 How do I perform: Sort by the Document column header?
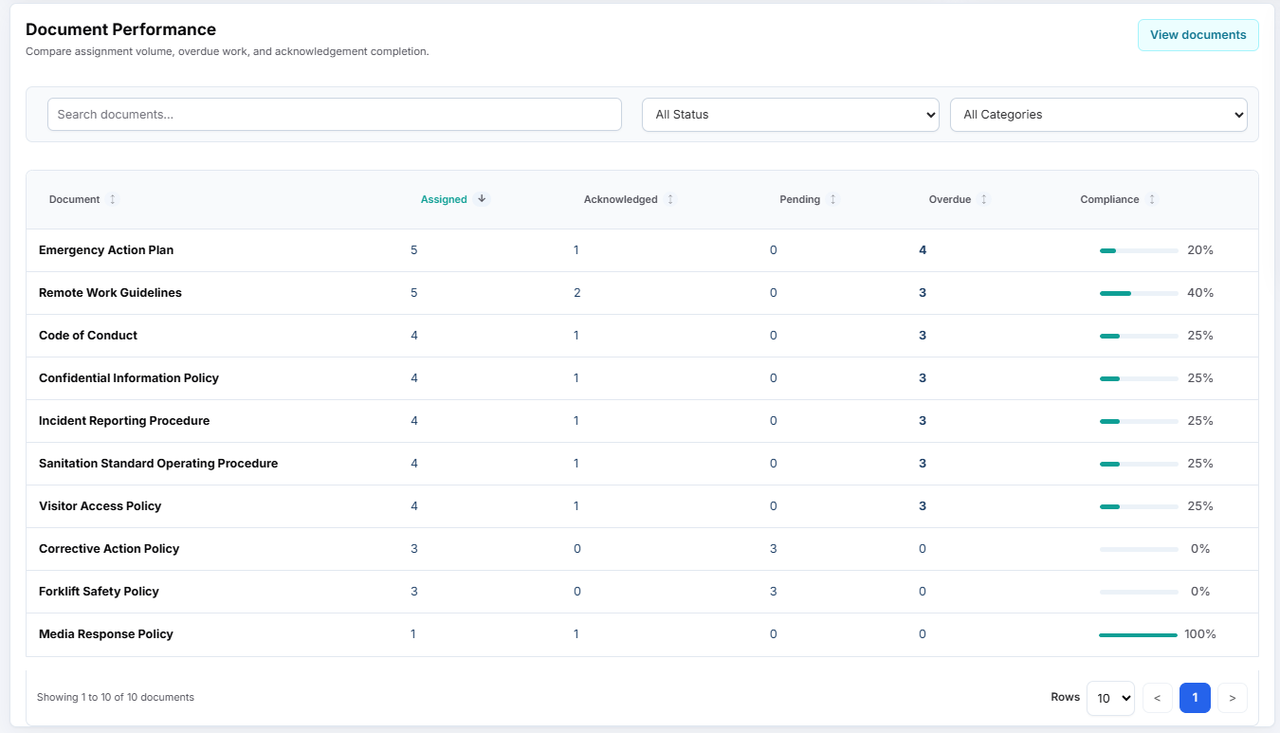74,199
